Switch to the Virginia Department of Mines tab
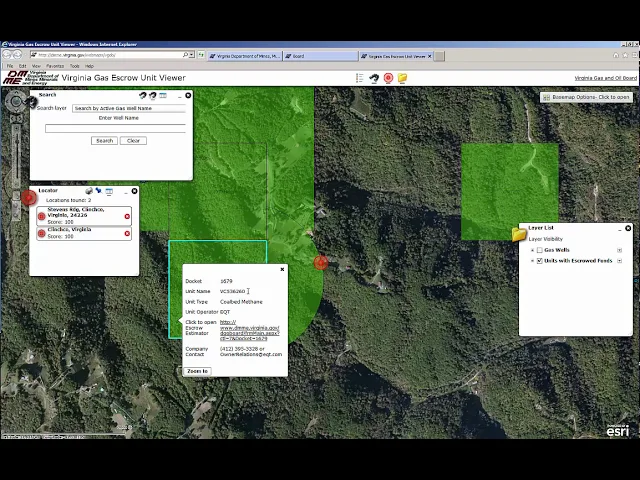Viewport: 640px width, 480px height. pyautogui.click(x=247, y=56)
